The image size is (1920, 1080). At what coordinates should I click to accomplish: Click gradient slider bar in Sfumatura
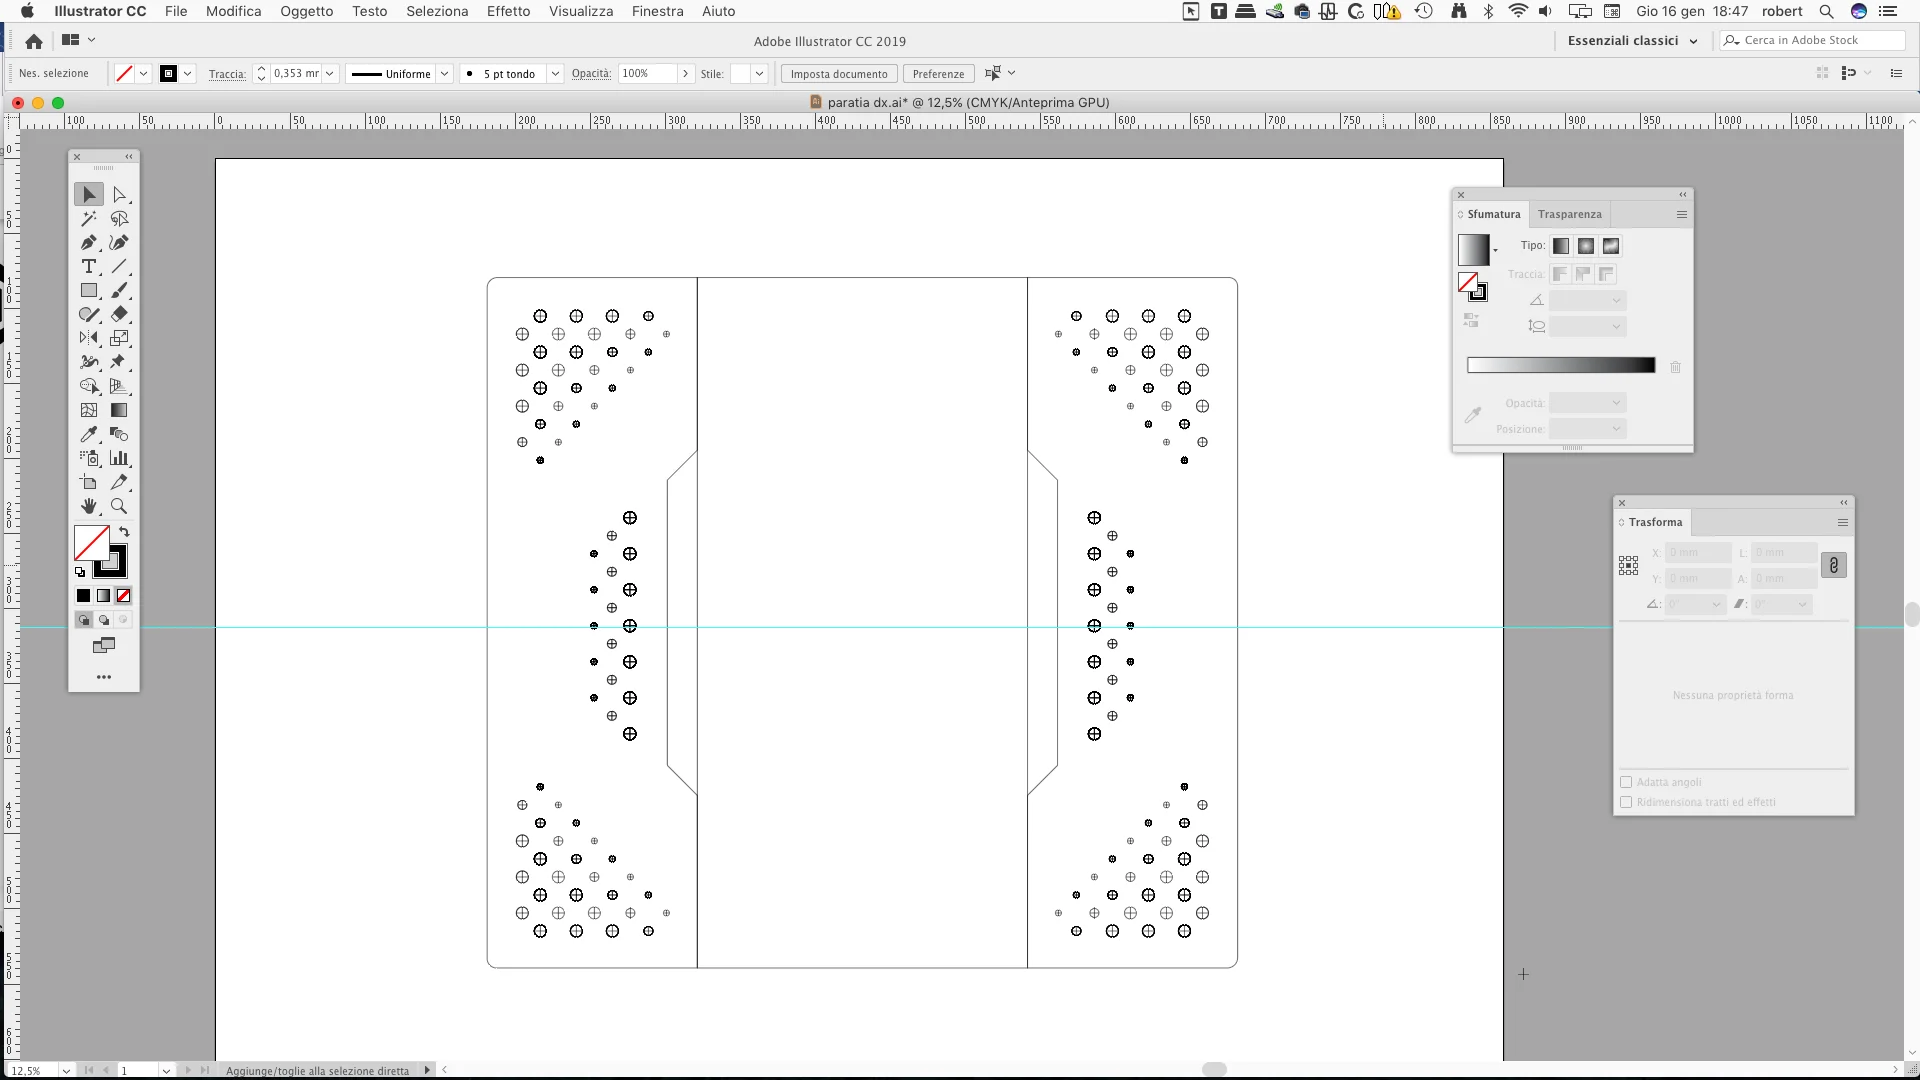pyautogui.click(x=1561, y=366)
